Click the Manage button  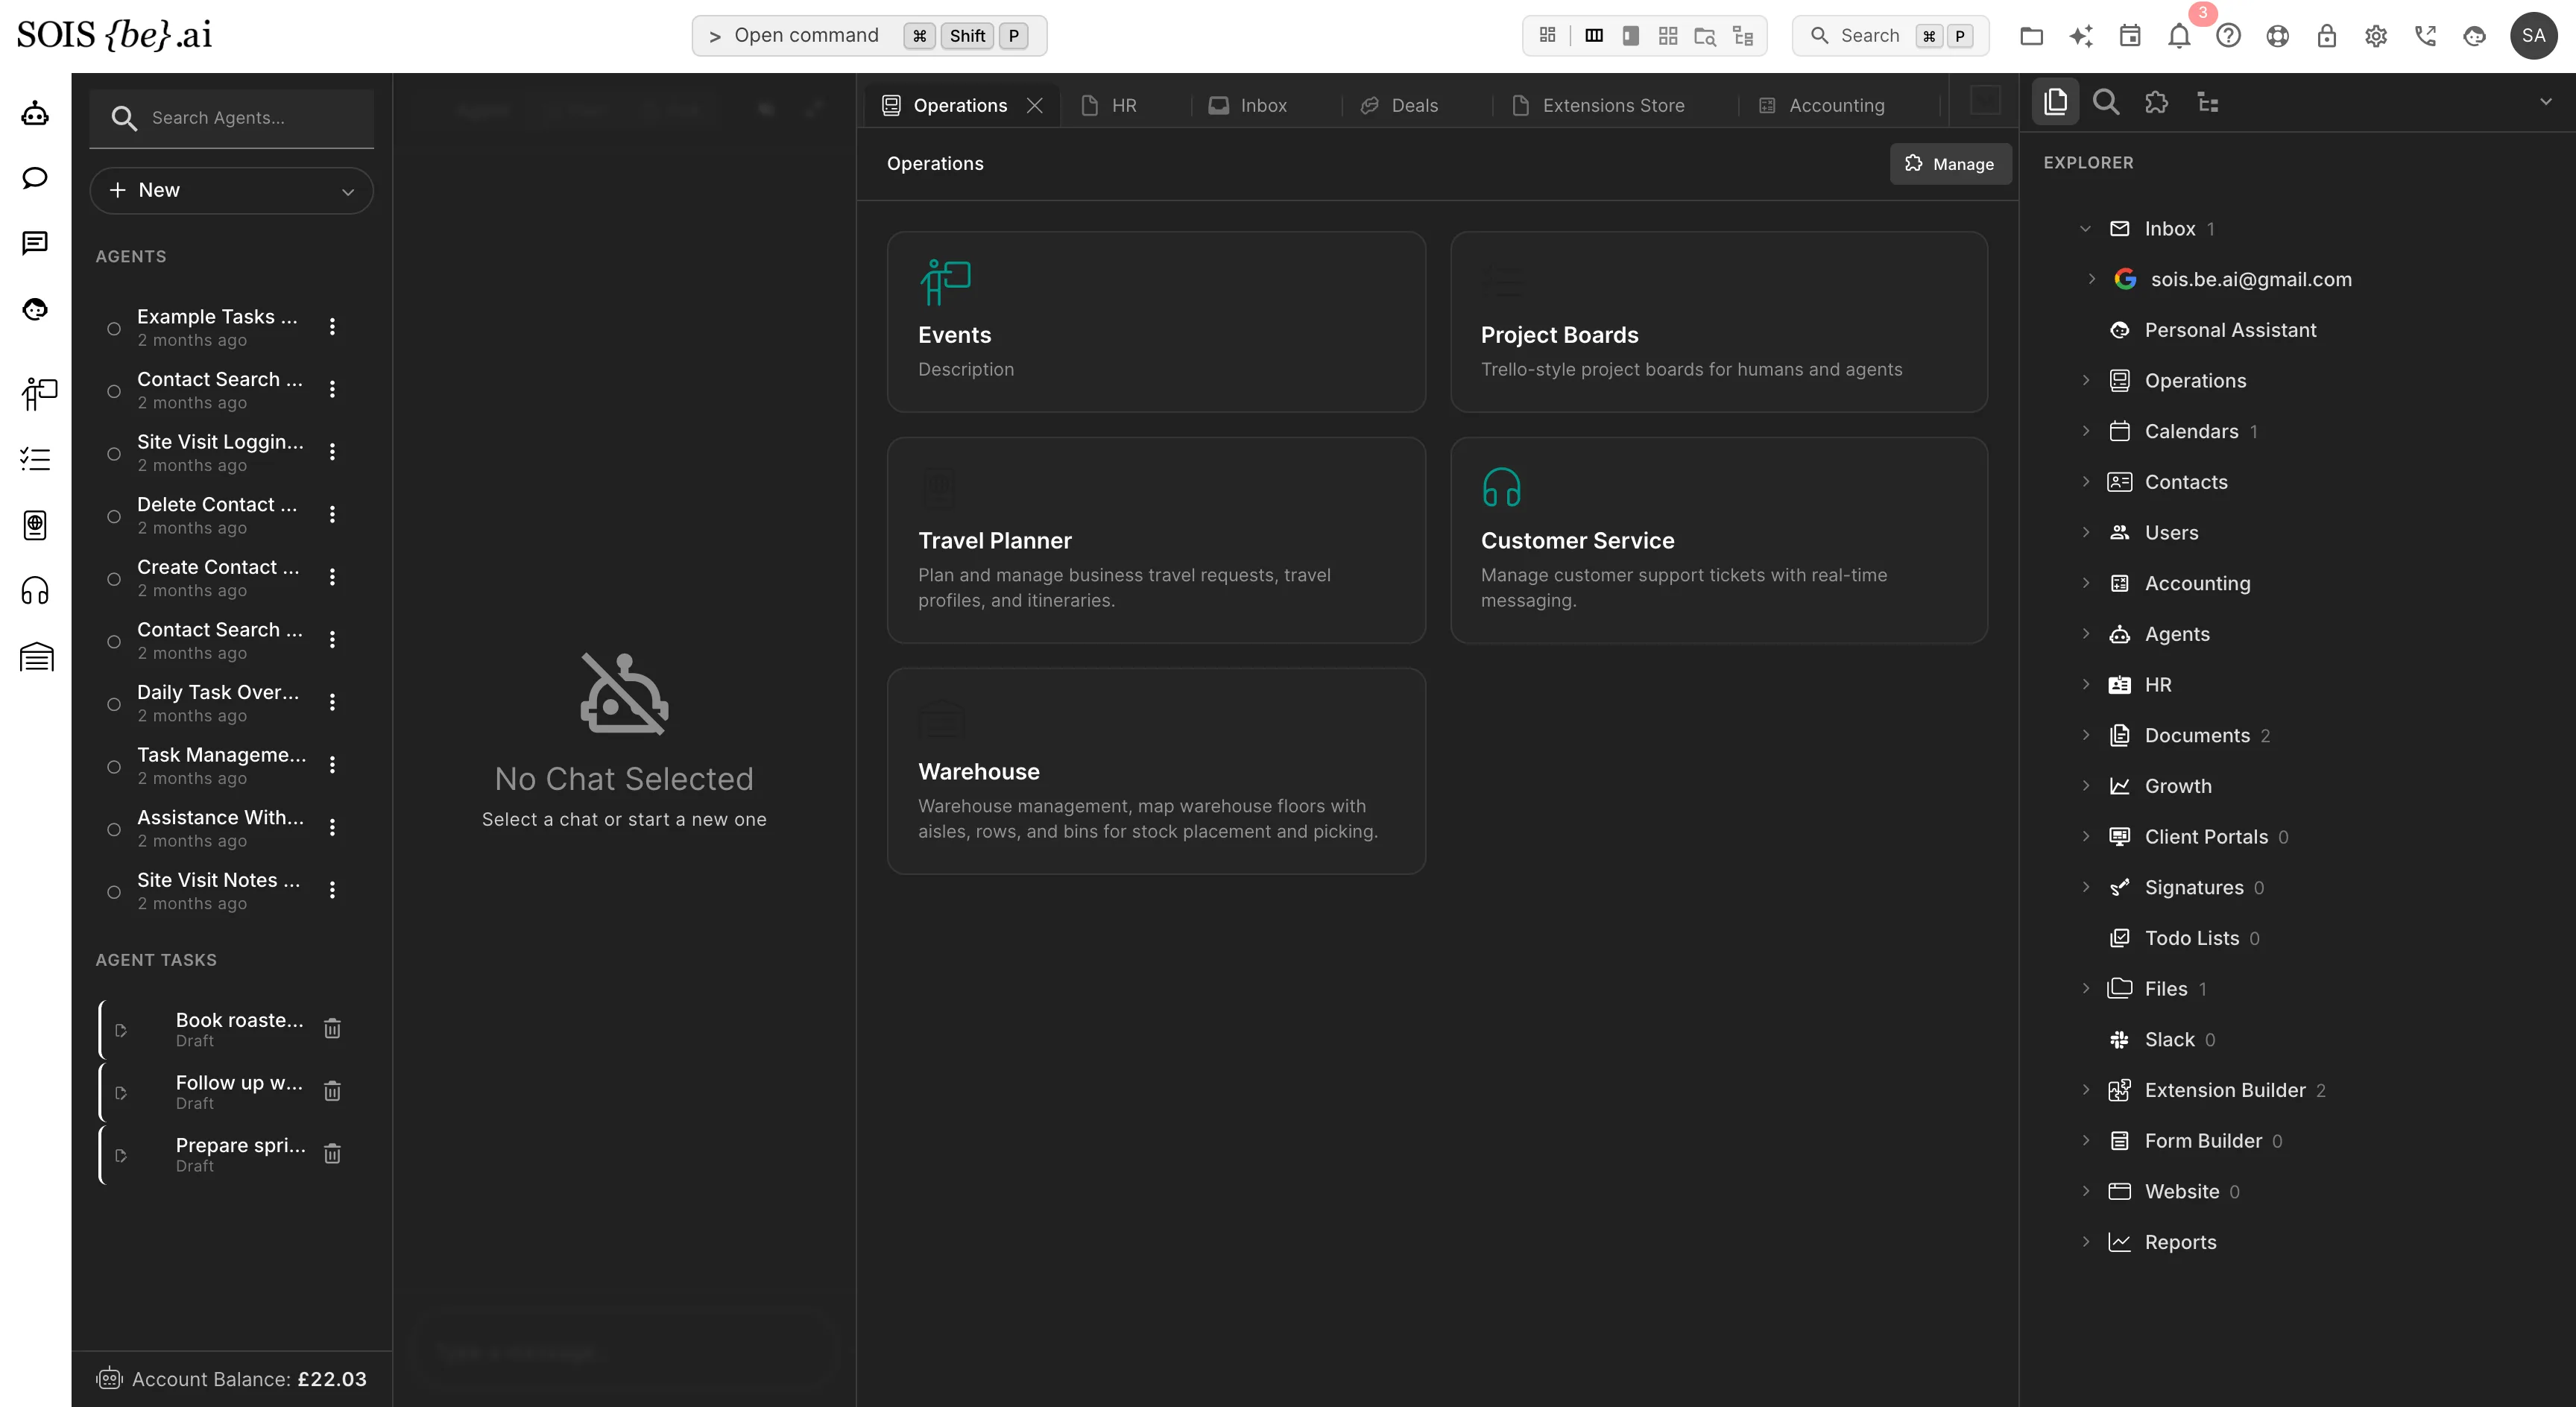pos(1950,164)
